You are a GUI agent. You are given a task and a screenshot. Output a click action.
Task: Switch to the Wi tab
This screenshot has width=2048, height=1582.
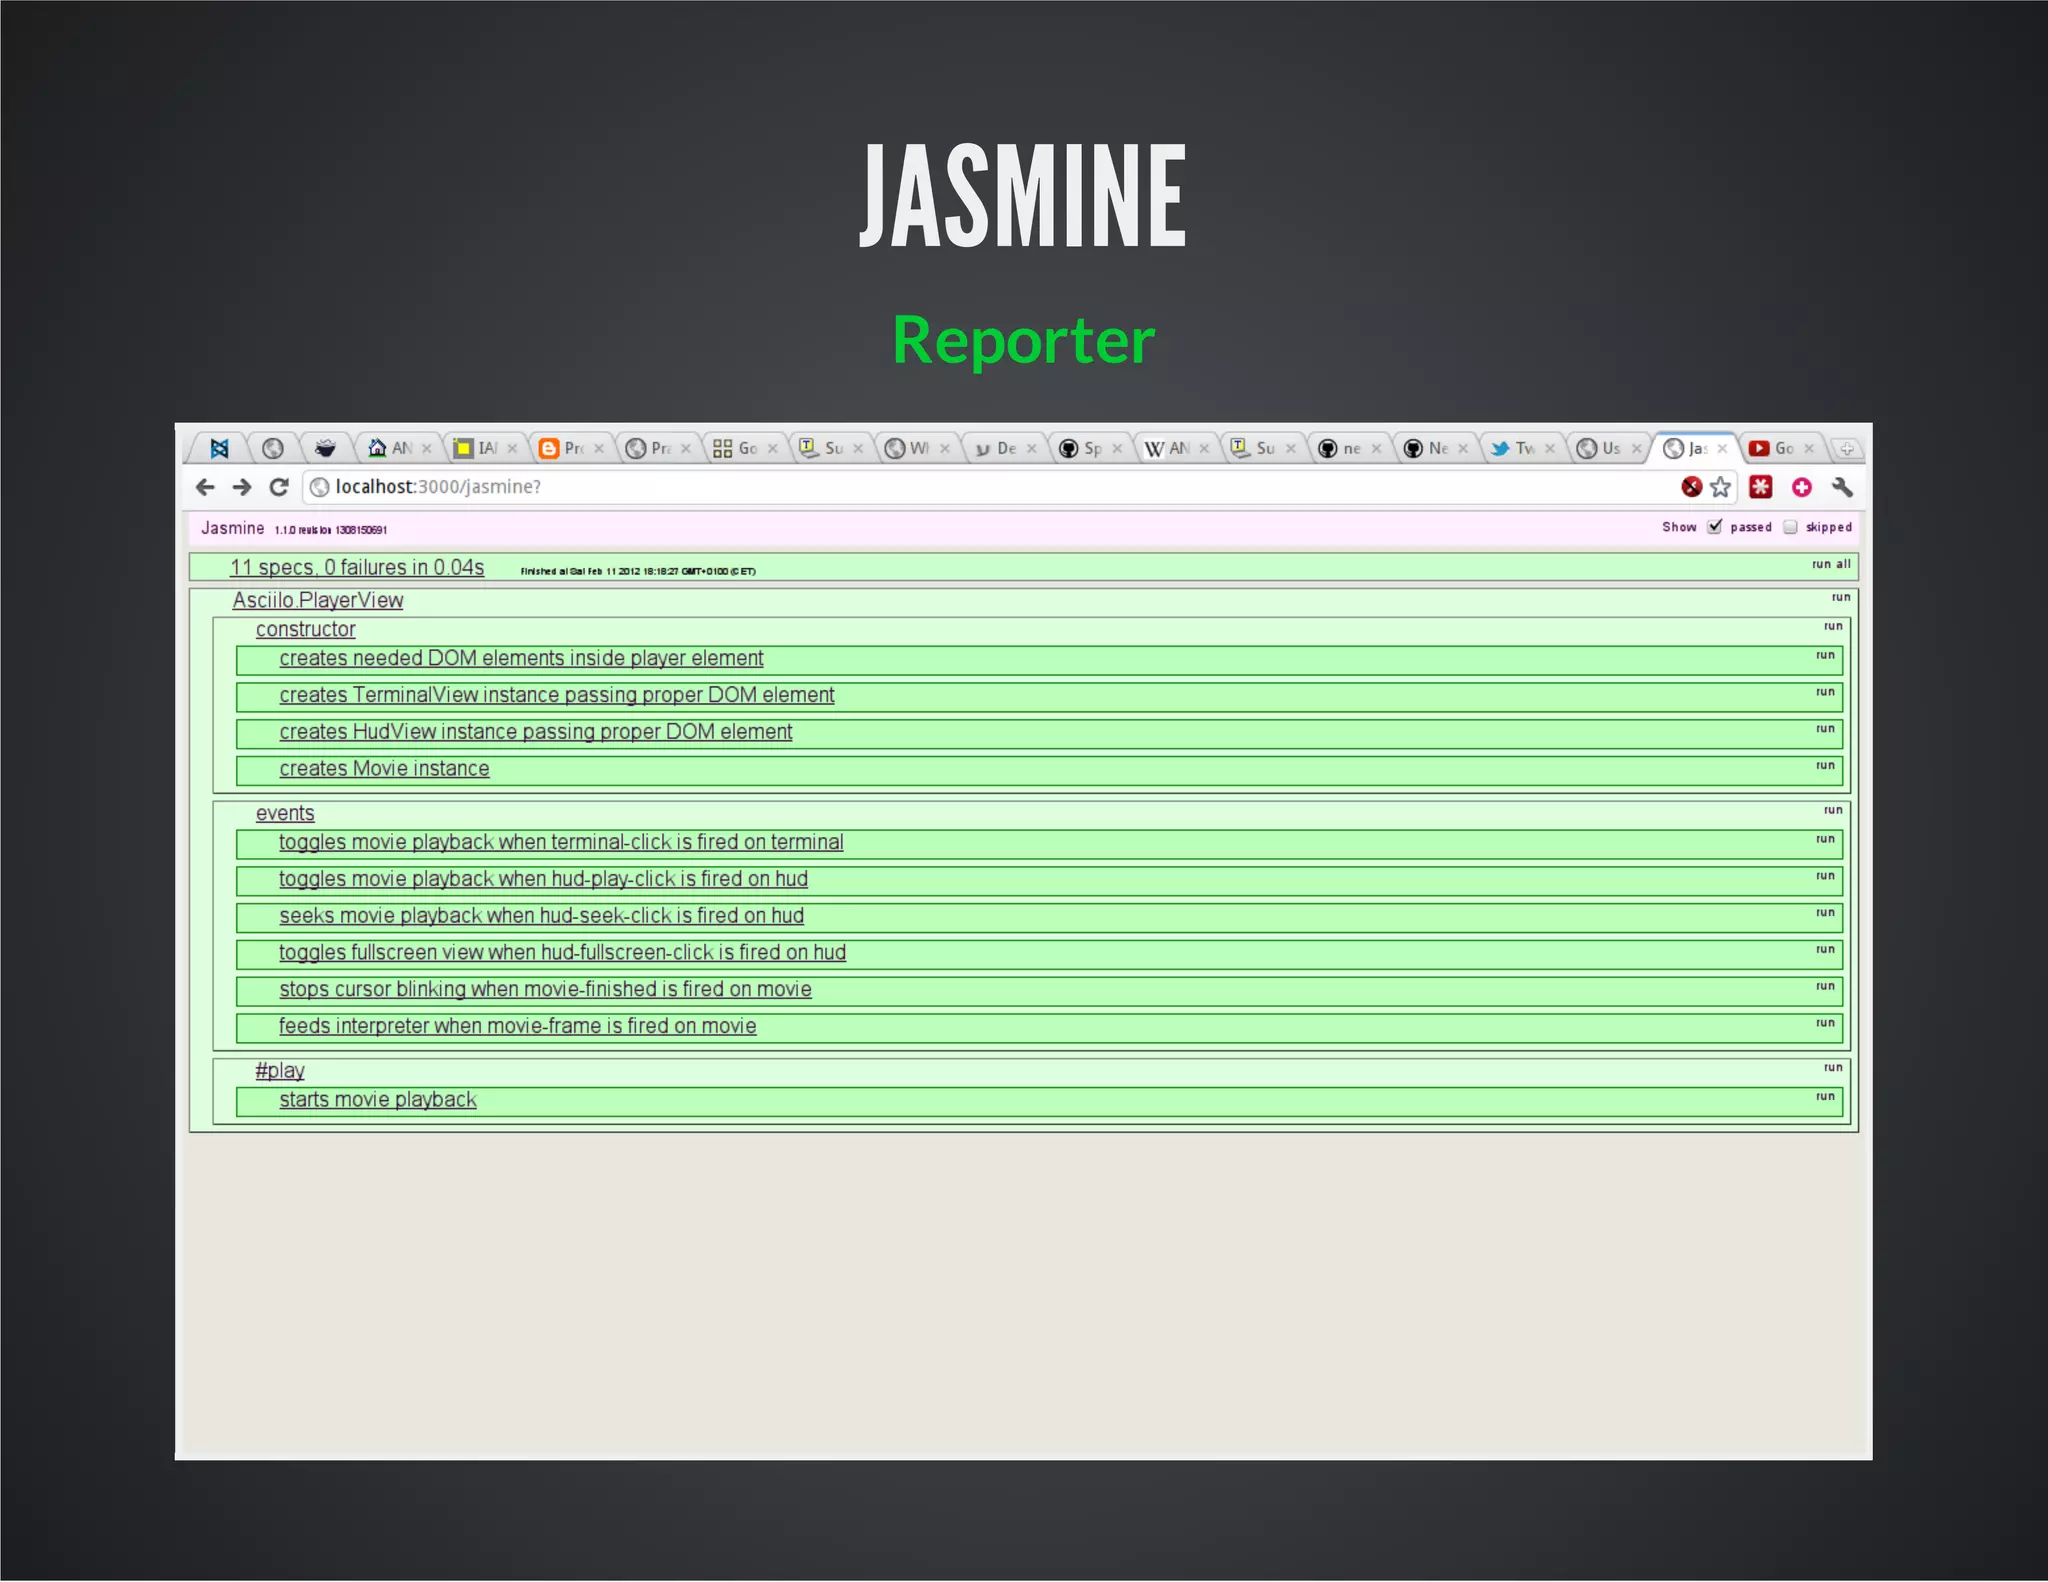click(x=916, y=448)
